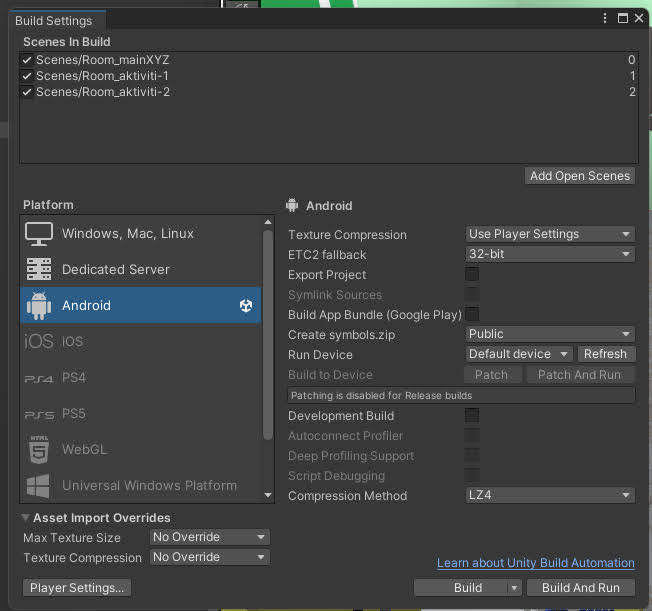Open Run Device Default device dropdown
The width and height of the screenshot is (652, 611).
pyautogui.click(x=519, y=354)
